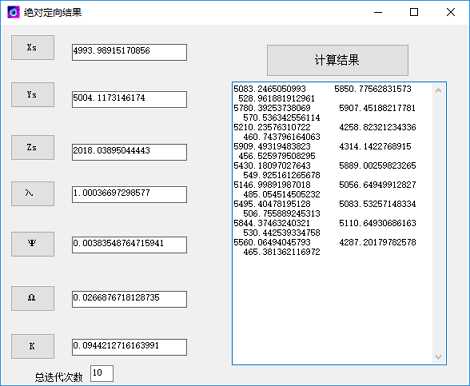Click result value 460.743796164063

pyautogui.click(x=282, y=137)
